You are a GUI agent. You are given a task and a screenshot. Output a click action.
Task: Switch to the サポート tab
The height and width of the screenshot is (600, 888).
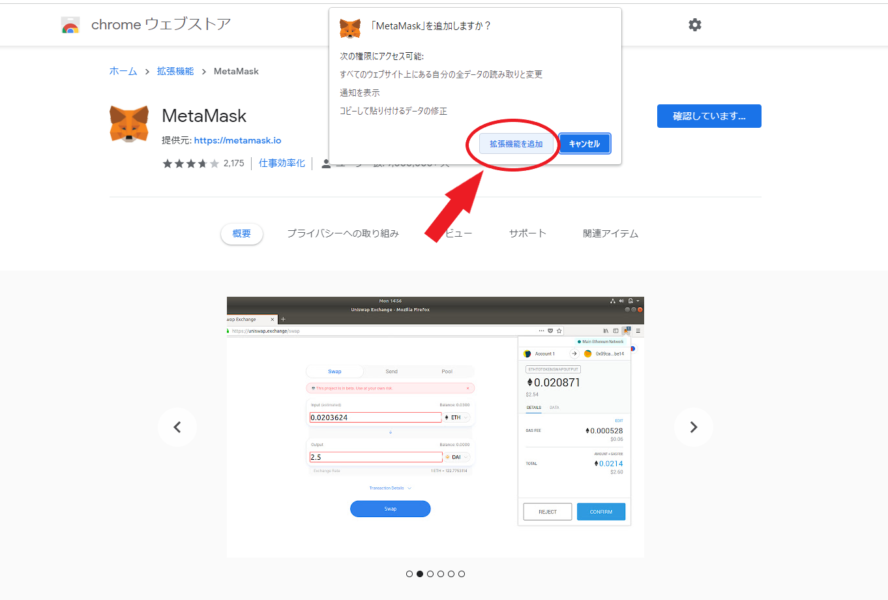(x=528, y=233)
